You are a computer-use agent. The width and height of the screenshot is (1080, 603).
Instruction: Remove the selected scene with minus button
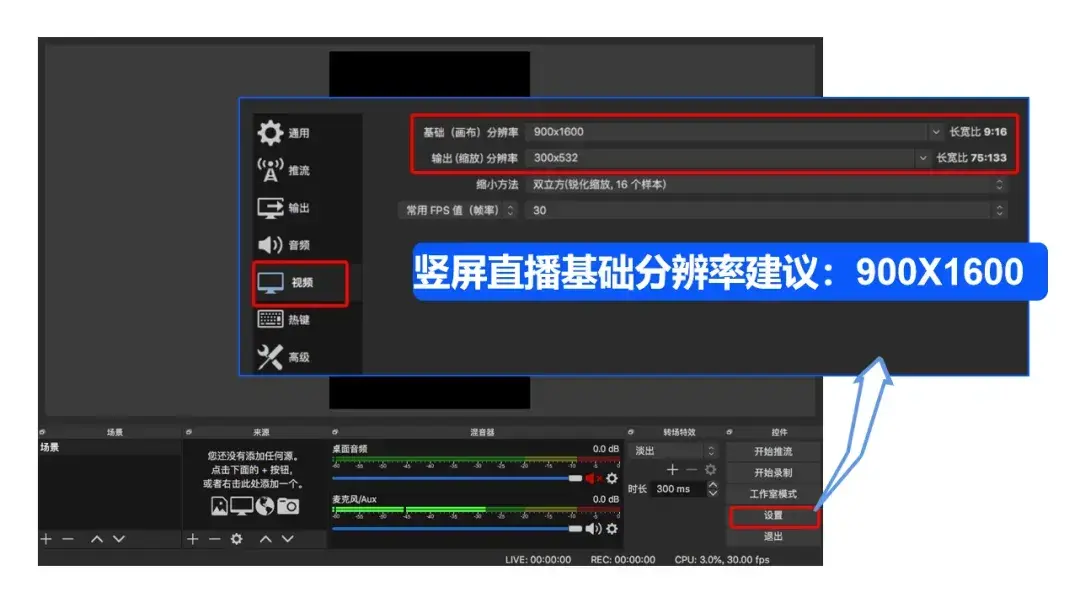[x=68, y=539]
